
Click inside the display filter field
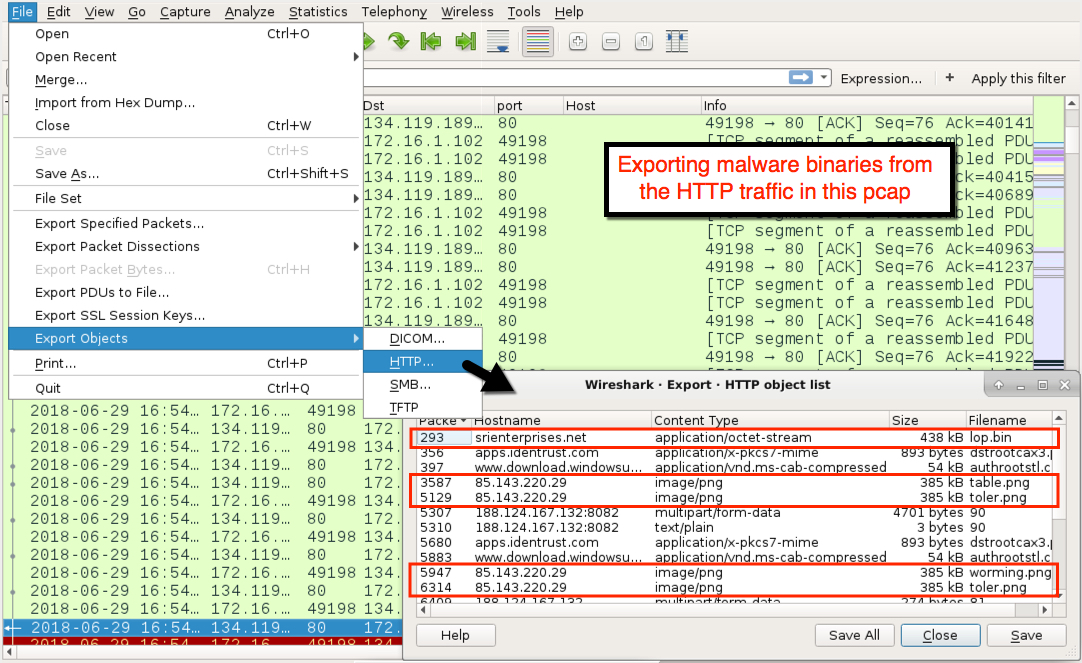574,78
